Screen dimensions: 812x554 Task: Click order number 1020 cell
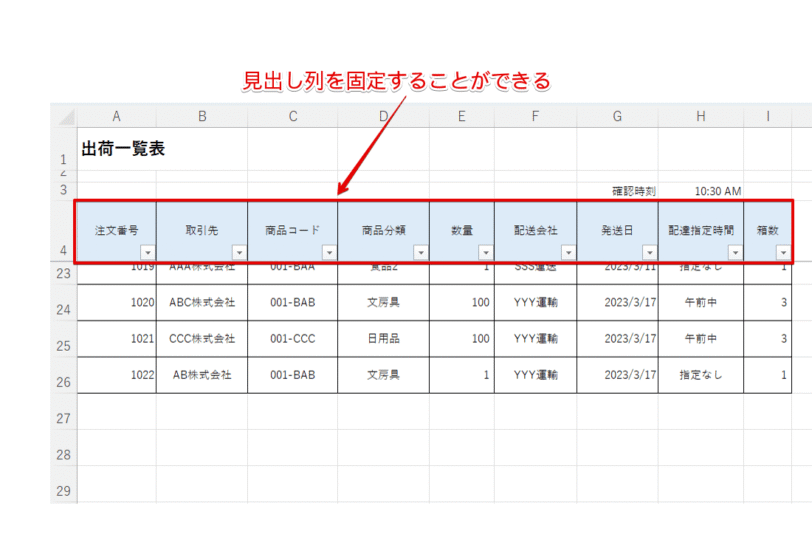(117, 302)
